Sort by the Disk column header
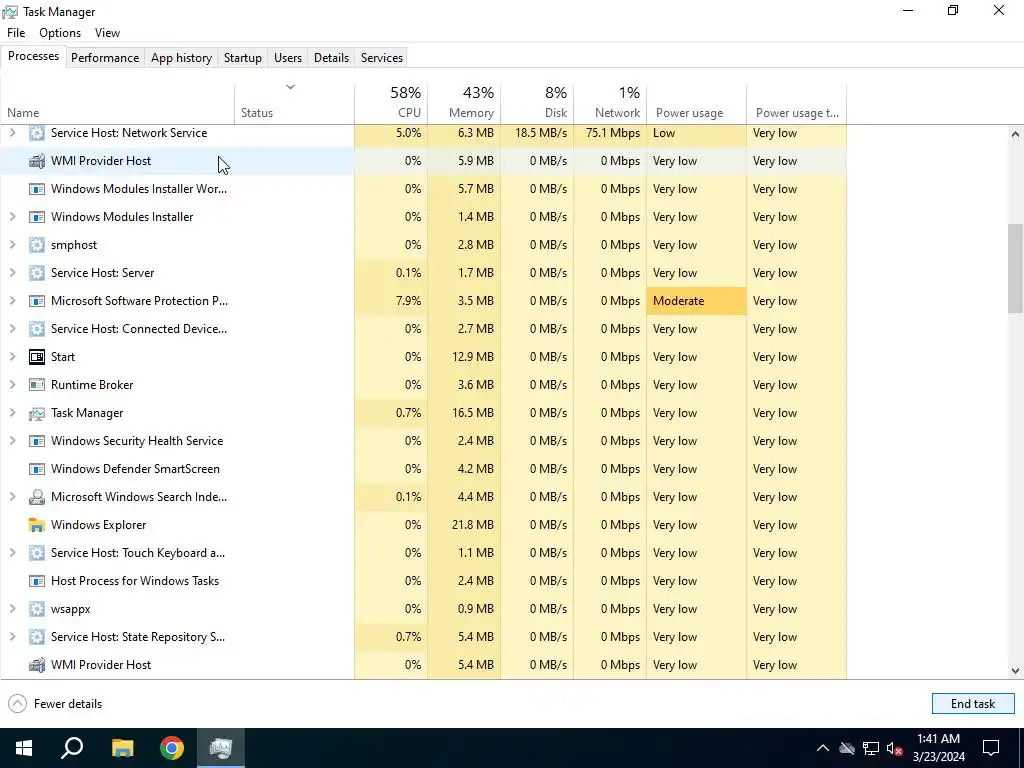The height and width of the screenshot is (768, 1024). click(x=537, y=103)
